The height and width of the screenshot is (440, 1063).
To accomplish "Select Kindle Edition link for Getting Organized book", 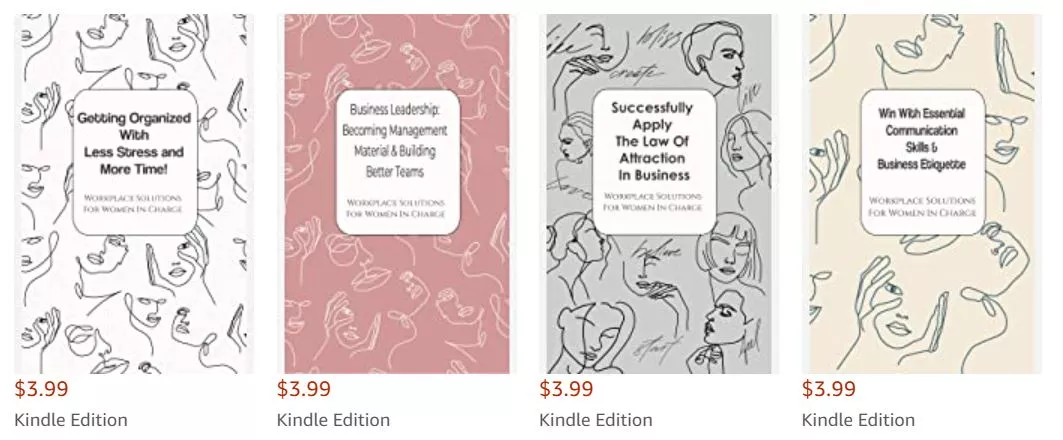I will (x=71, y=420).
